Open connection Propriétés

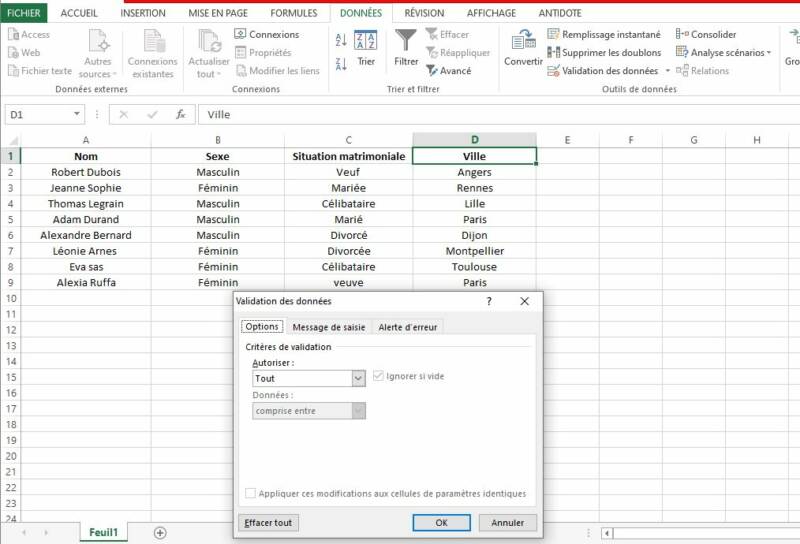tap(263, 53)
